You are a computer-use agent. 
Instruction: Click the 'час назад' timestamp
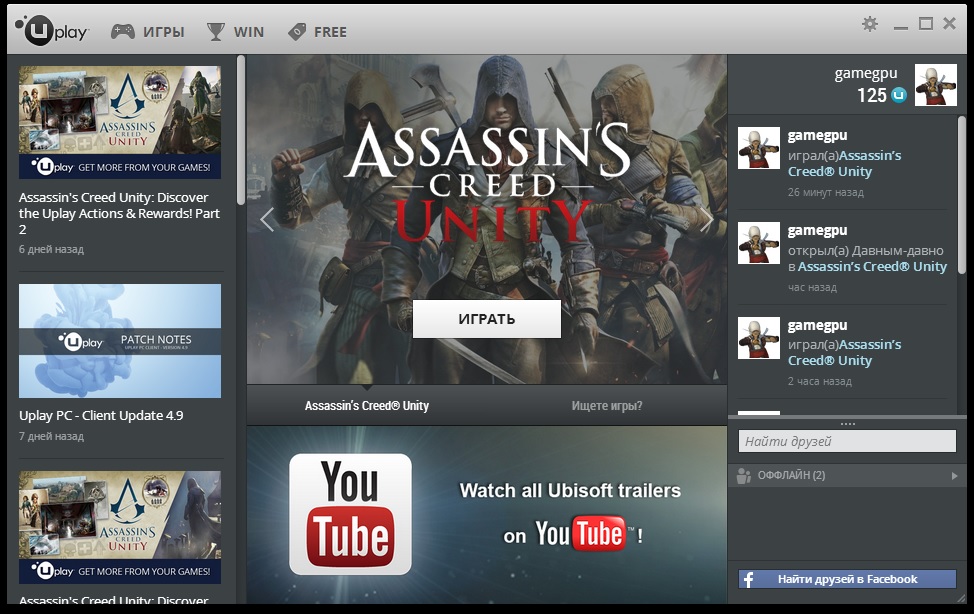pyautogui.click(x=812, y=288)
